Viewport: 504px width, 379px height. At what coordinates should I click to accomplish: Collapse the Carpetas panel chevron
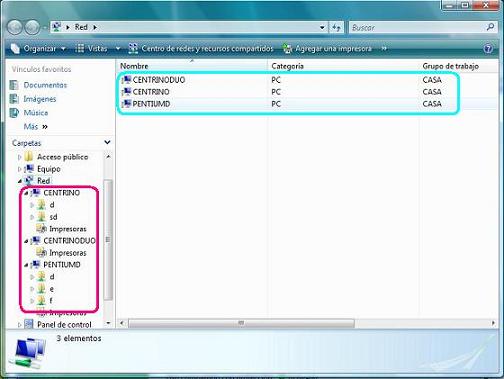click(x=107, y=143)
